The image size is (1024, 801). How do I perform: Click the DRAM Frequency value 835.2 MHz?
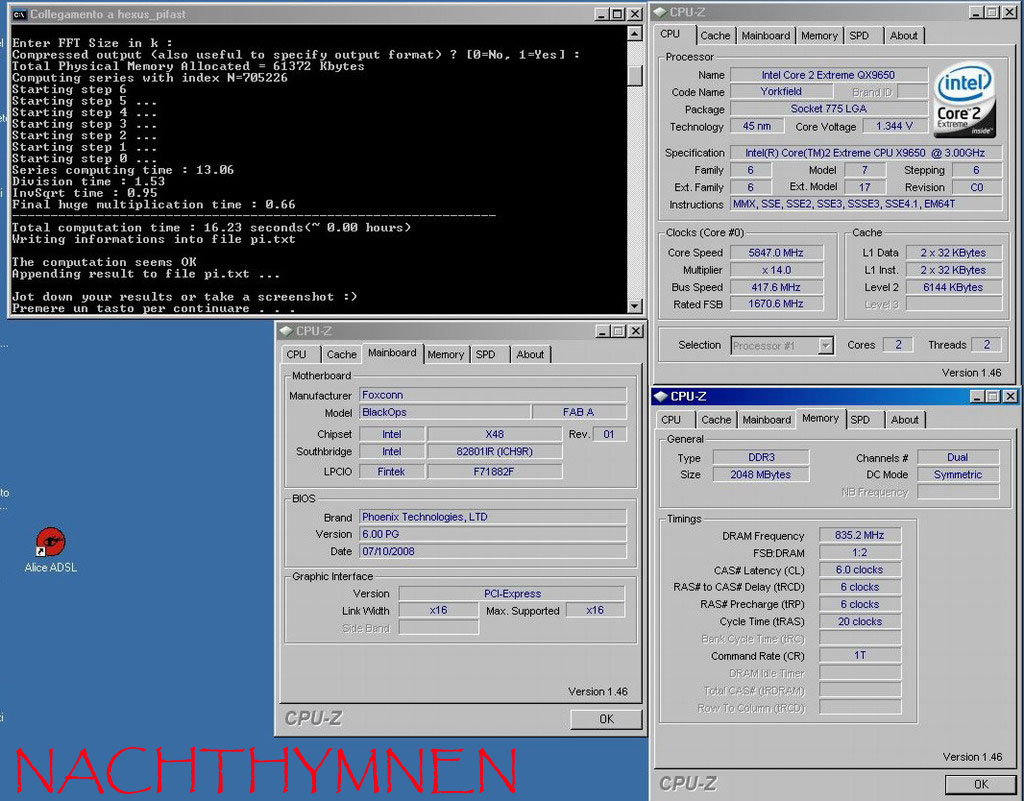tap(859, 535)
